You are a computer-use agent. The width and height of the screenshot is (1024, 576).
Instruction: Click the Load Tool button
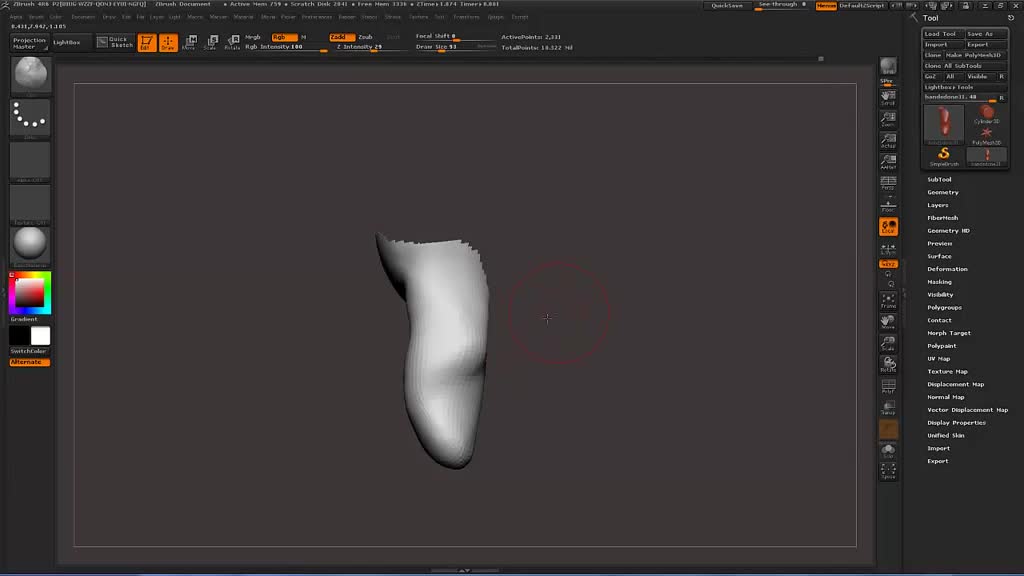940,34
